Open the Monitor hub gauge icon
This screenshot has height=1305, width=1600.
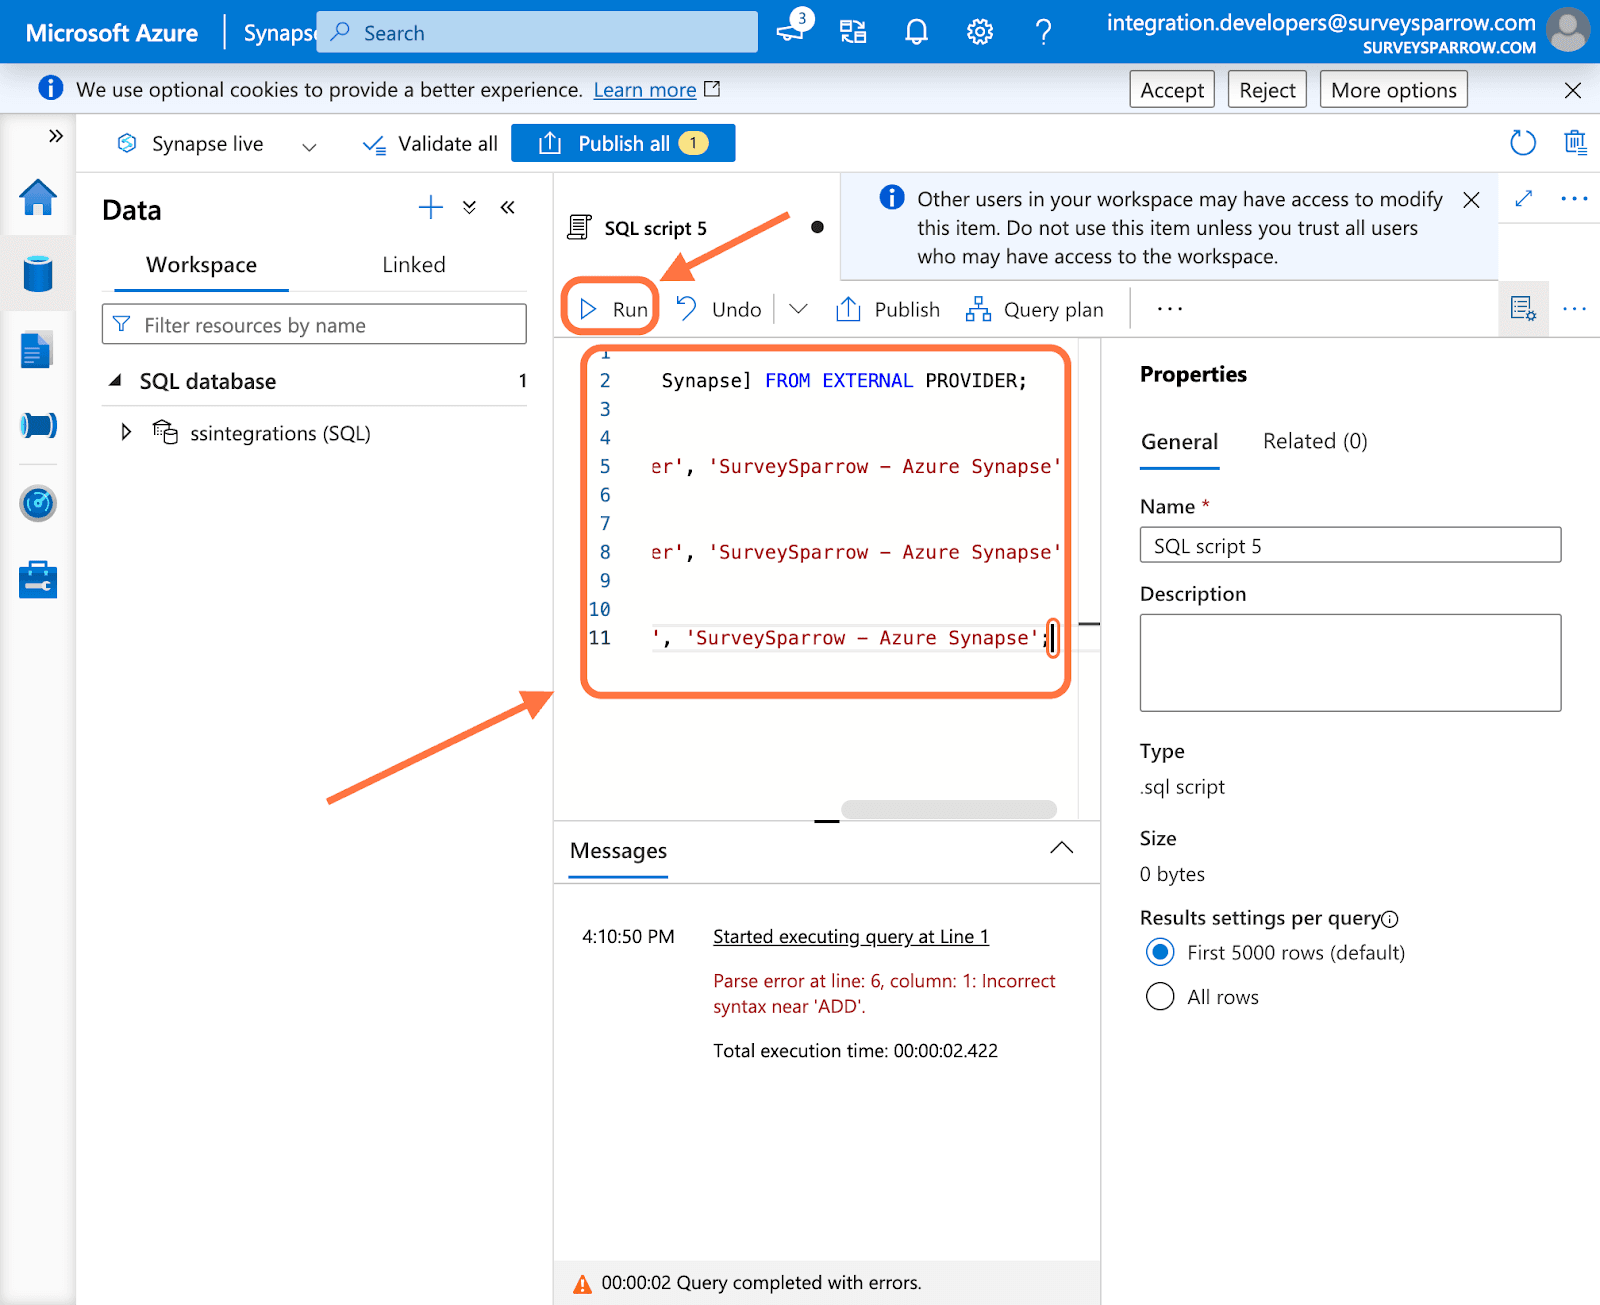pos(38,503)
